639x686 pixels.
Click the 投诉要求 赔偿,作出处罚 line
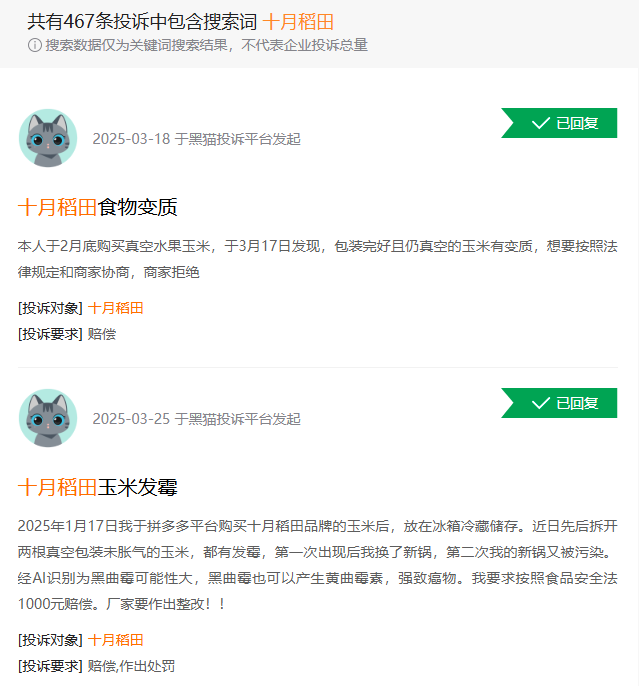[x=96, y=666]
